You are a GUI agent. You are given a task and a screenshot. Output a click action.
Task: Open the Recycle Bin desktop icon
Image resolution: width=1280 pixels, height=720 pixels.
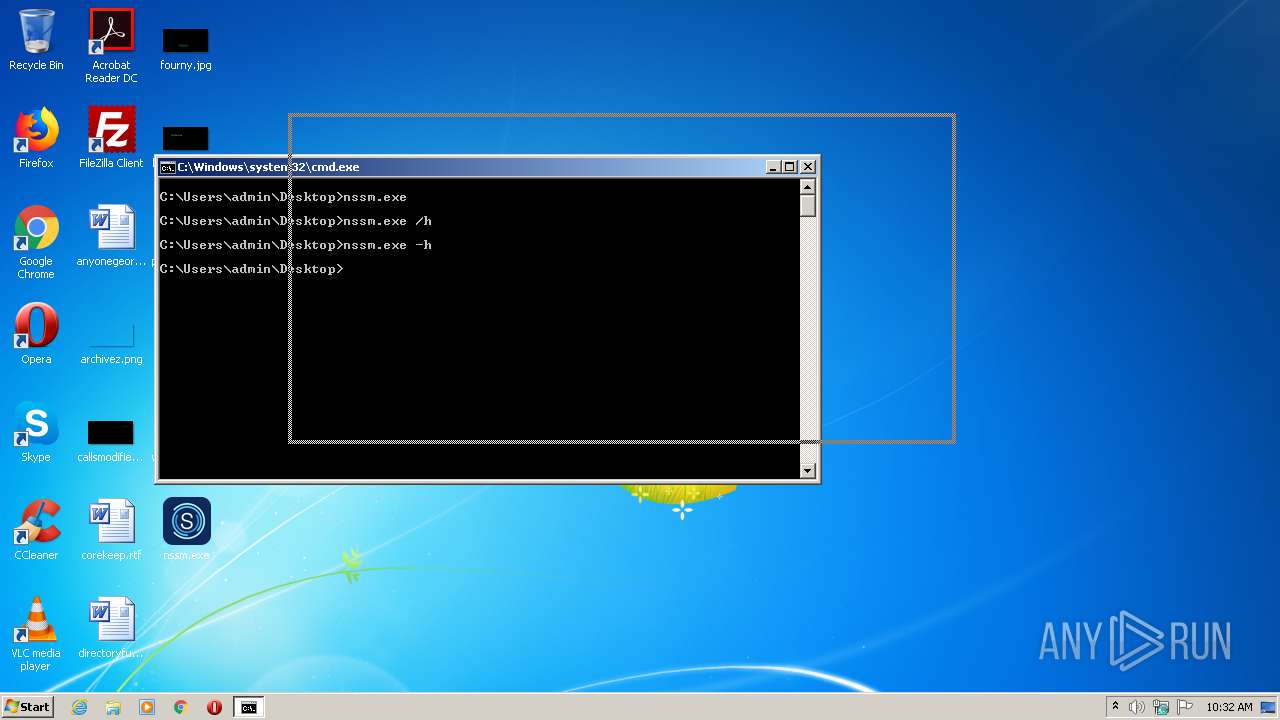(36, 40)
